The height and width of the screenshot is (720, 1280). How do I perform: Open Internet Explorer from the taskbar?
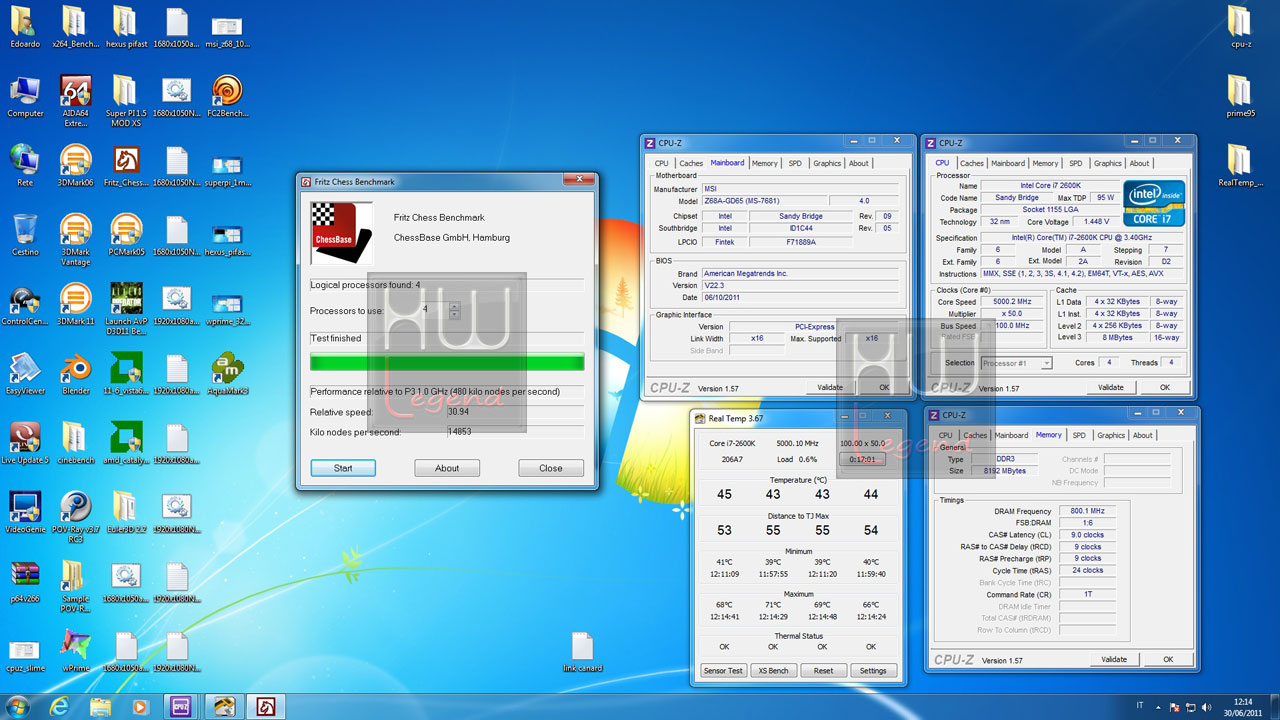(x=60, y=707)
